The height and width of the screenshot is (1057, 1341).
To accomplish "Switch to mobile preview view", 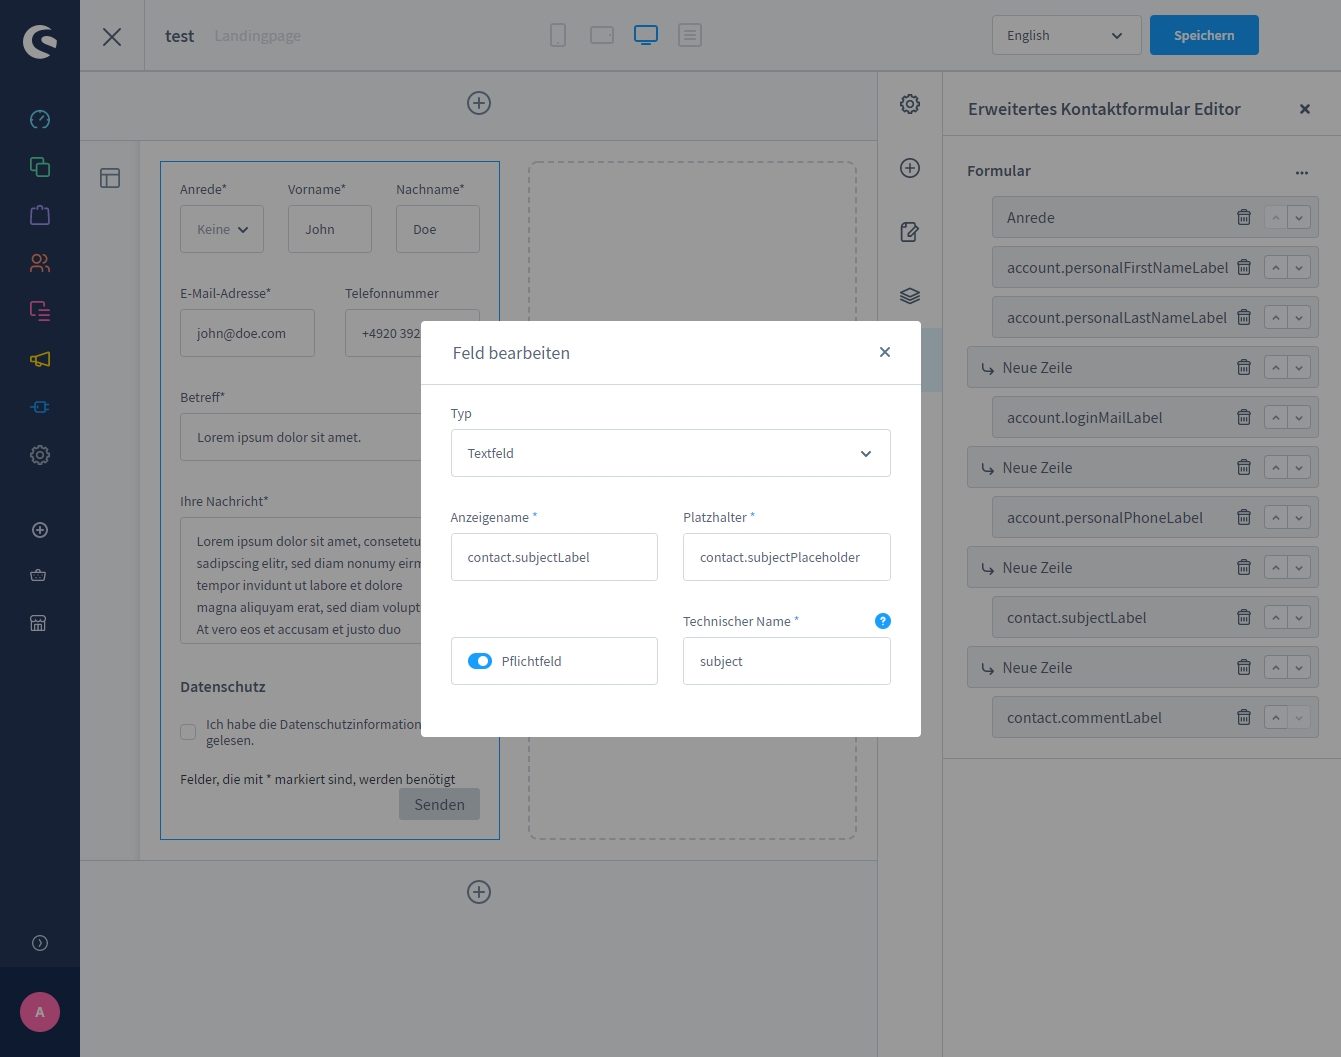I will pos(558,35).
